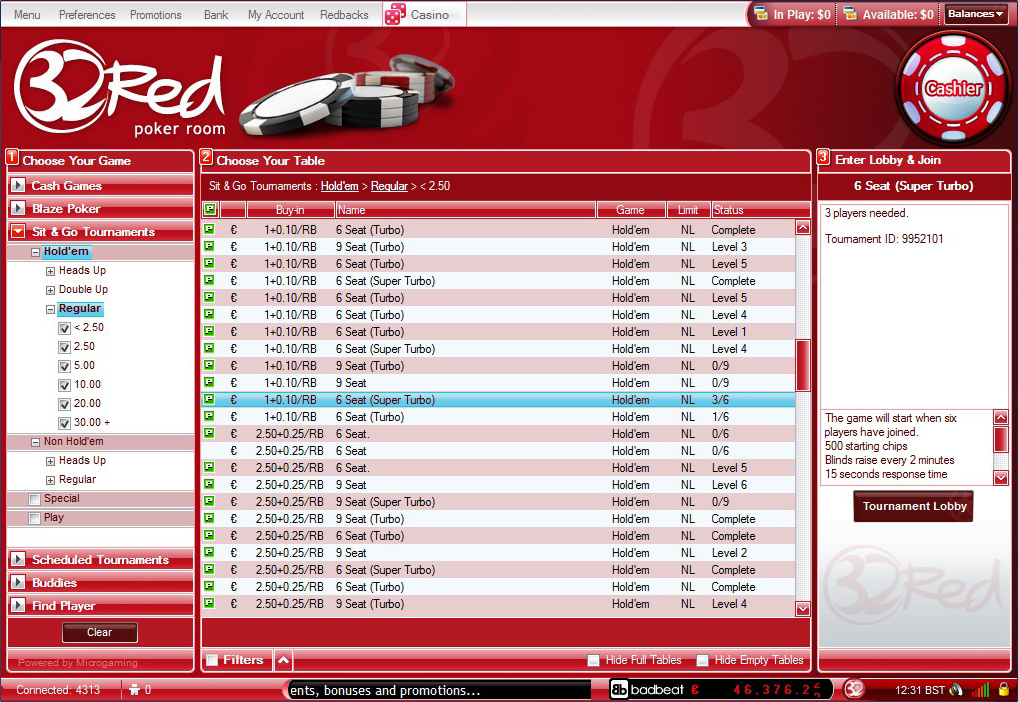1018x702 pixels.
Task: Click green icon of 1+0.10/RB 6 Seat (Super Turbo) Level 4 row
Action: [x=209, y=348]
